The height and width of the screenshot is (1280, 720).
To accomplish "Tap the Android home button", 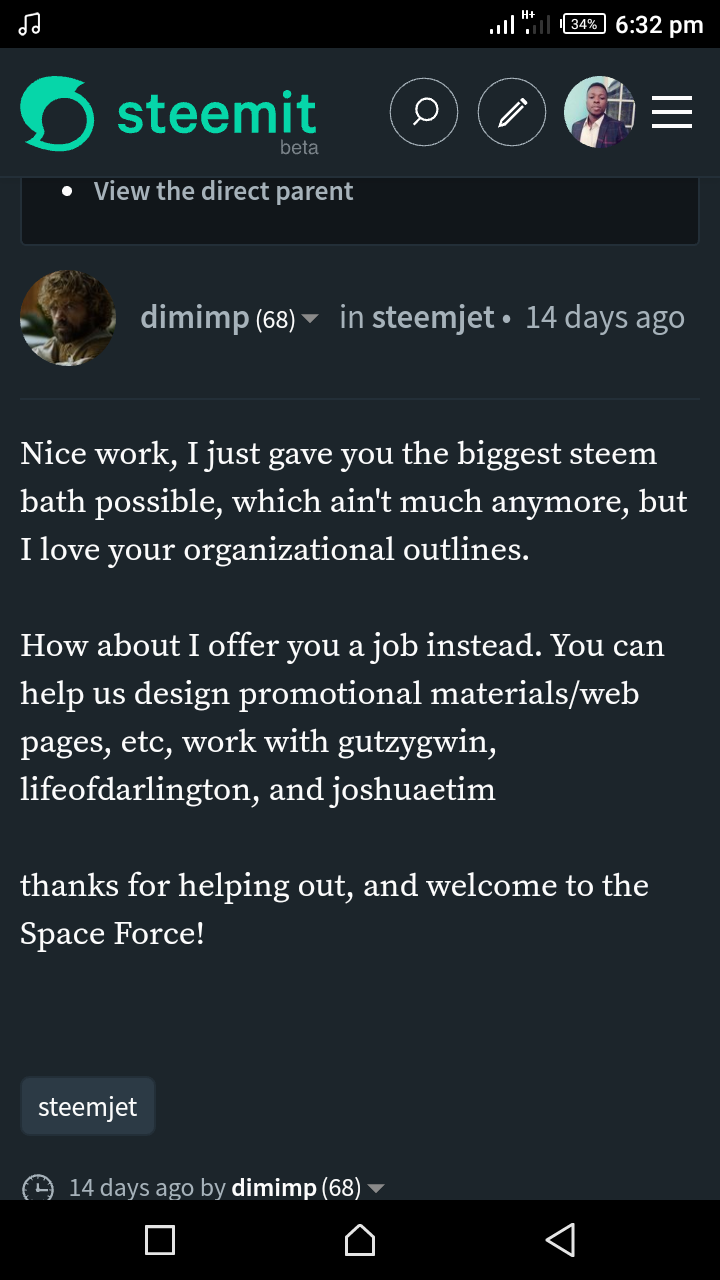I will tap(360, 1240).
